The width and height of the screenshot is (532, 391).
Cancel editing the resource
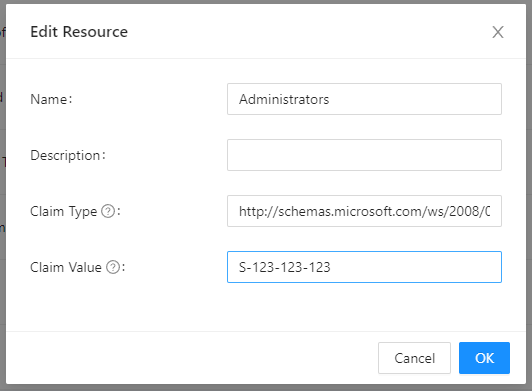414,358
